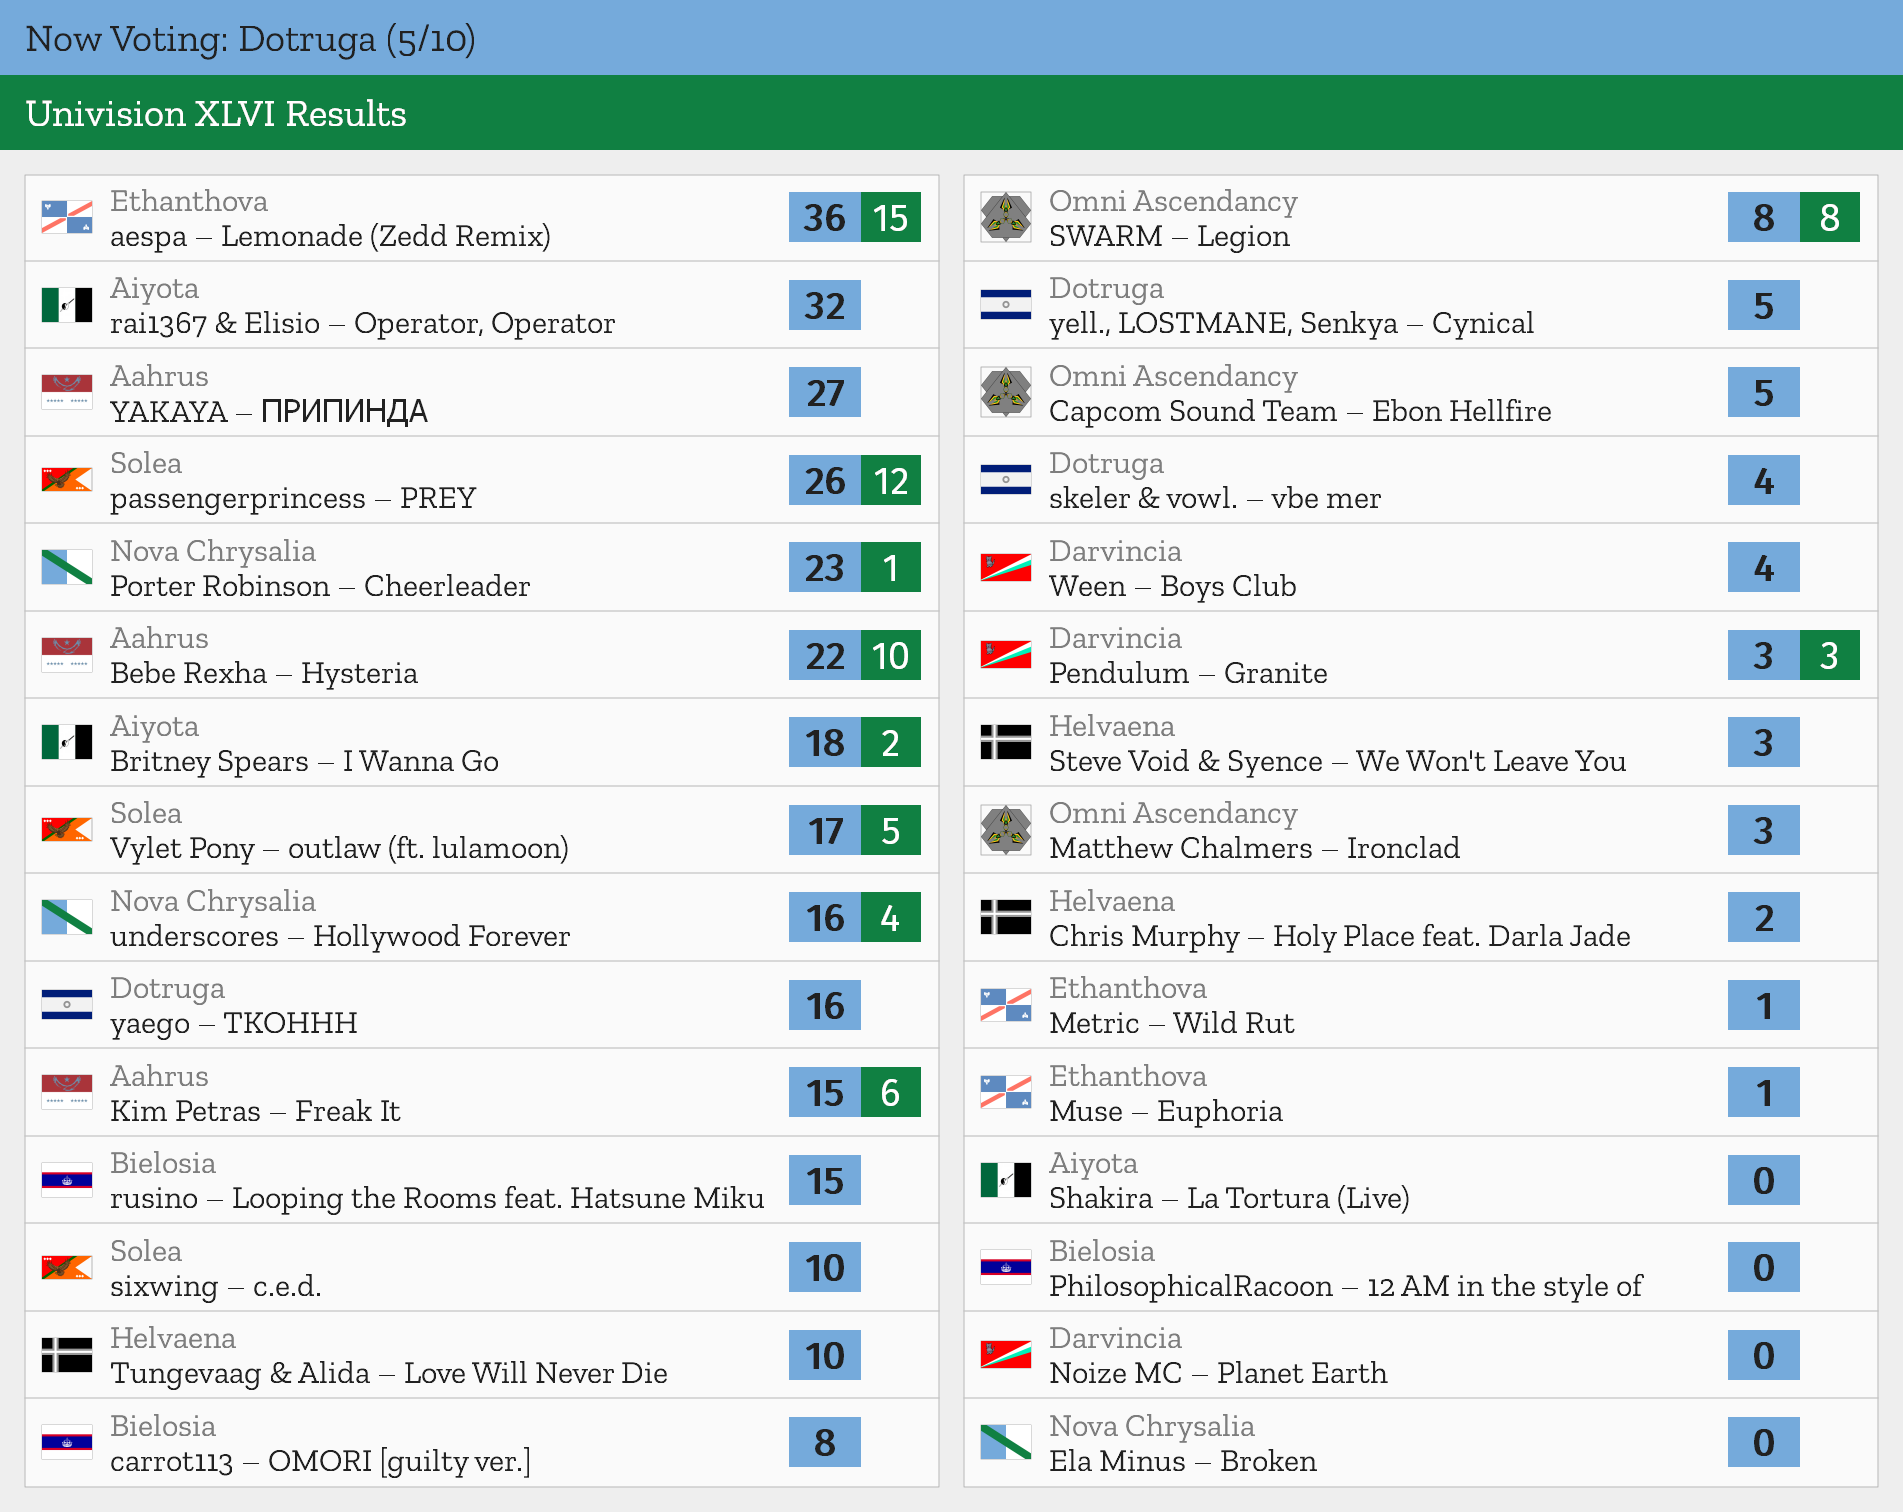
Task: Click "Porter Robinson – Cheerleader" song text
Action: coord(320,587)
